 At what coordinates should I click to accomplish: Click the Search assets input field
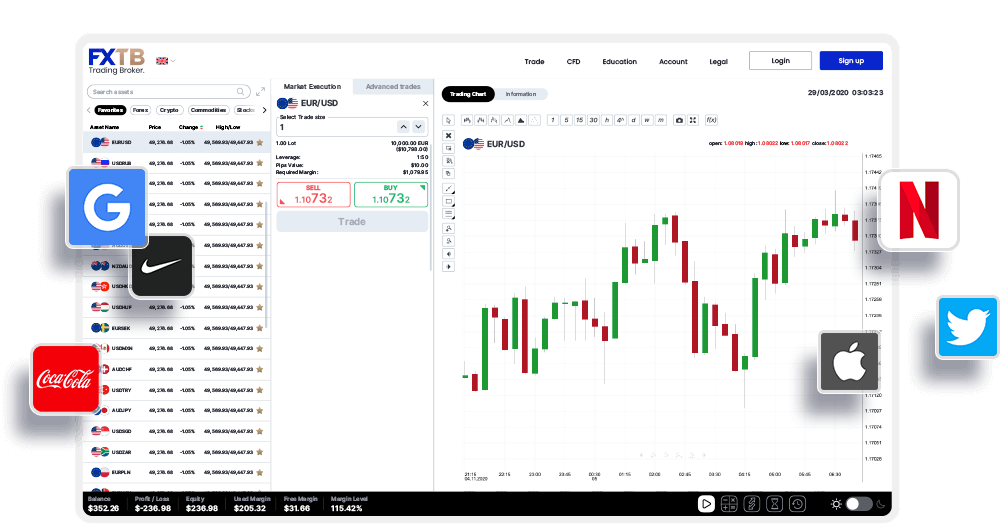pyautogui.click(x=169, y=92)
